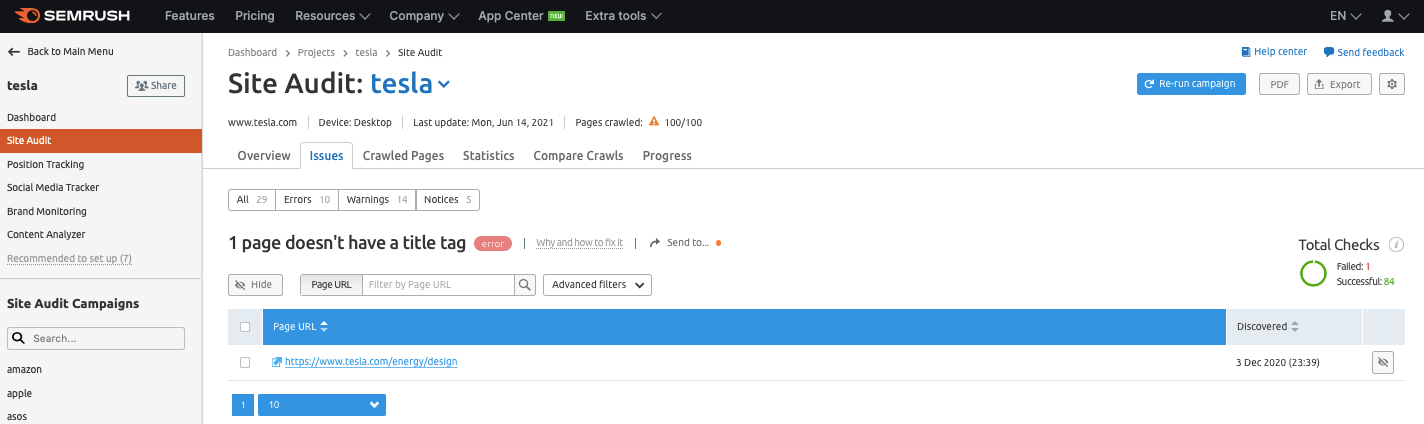Filter issues by Warnings 14
This screenshot has height=424, width=1424.
click(x=377, y=200)
